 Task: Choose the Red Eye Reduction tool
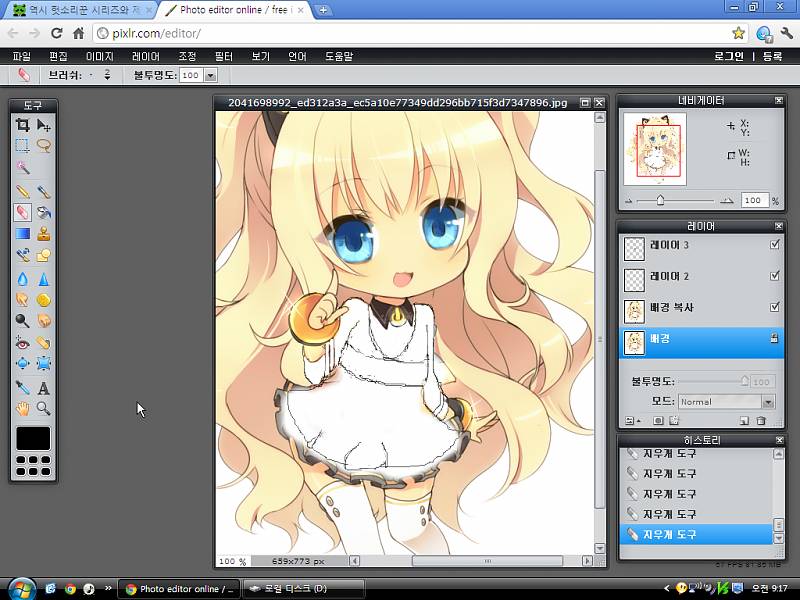[22, 342]
